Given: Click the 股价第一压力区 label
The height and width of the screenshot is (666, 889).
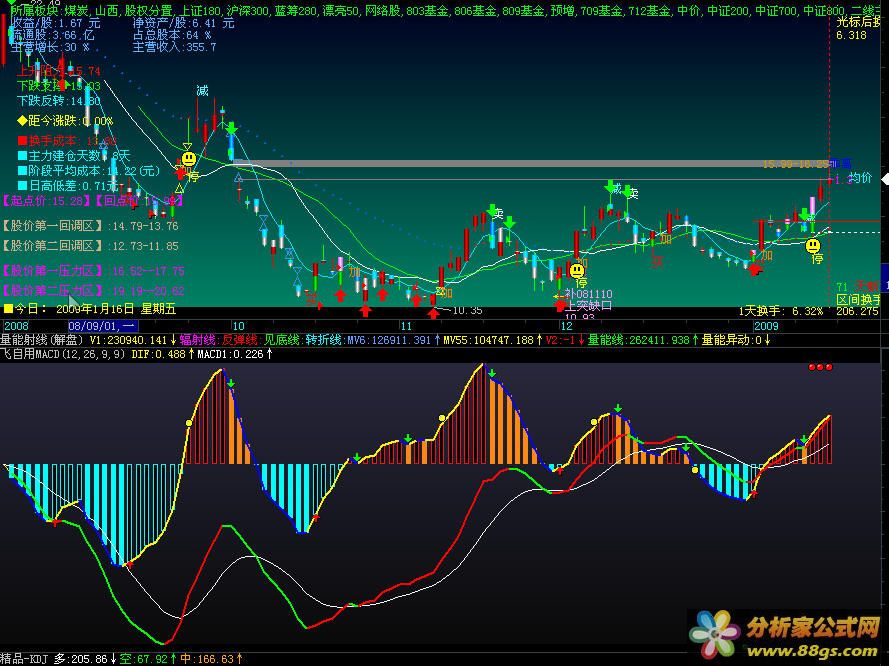Looking at the screenshot, I should point(55,271).
